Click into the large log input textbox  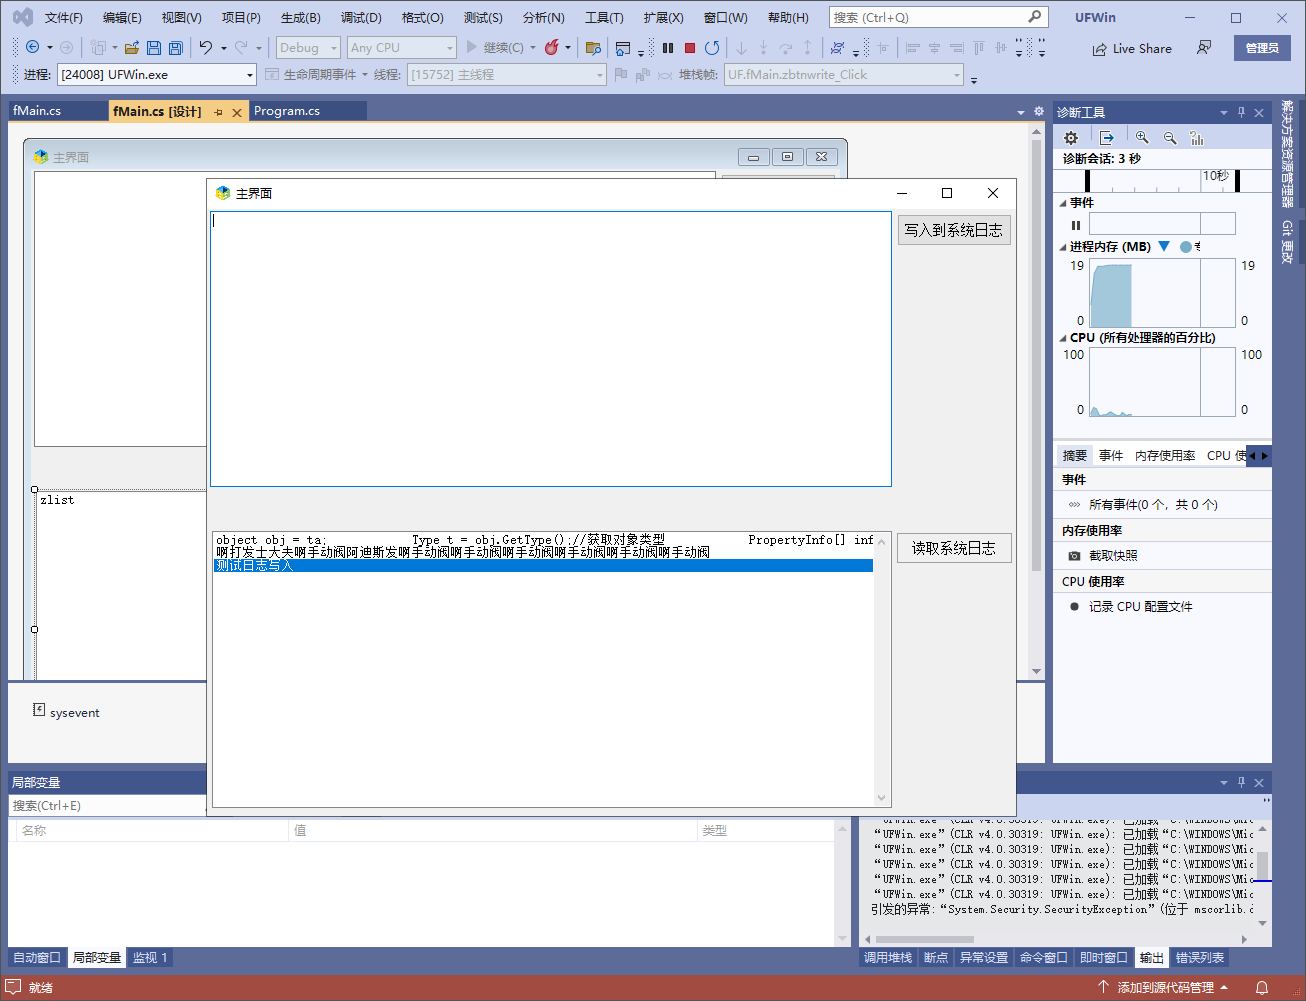tap(550, 348)
